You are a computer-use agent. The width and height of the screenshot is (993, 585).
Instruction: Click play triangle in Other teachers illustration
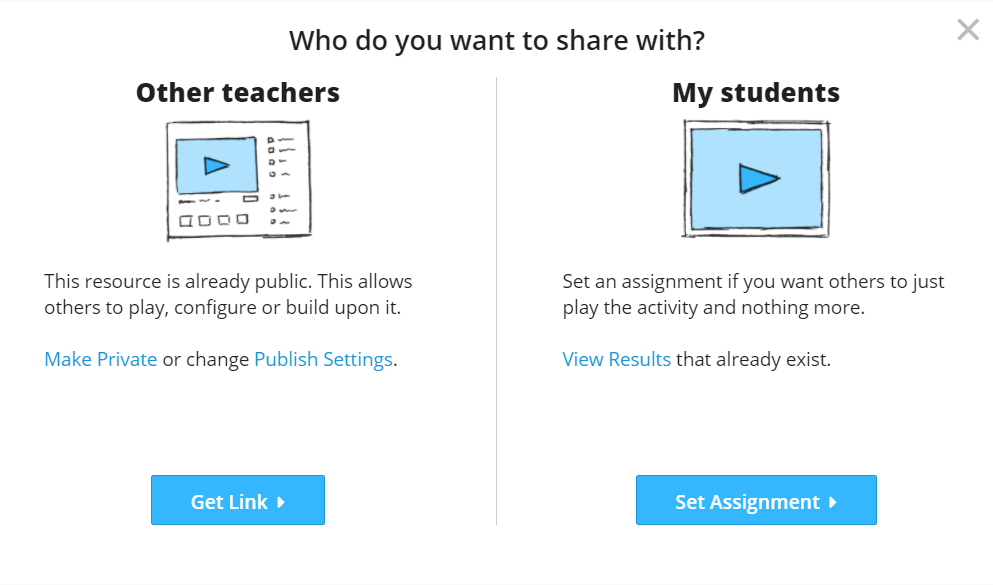click(x=216, y=166)
